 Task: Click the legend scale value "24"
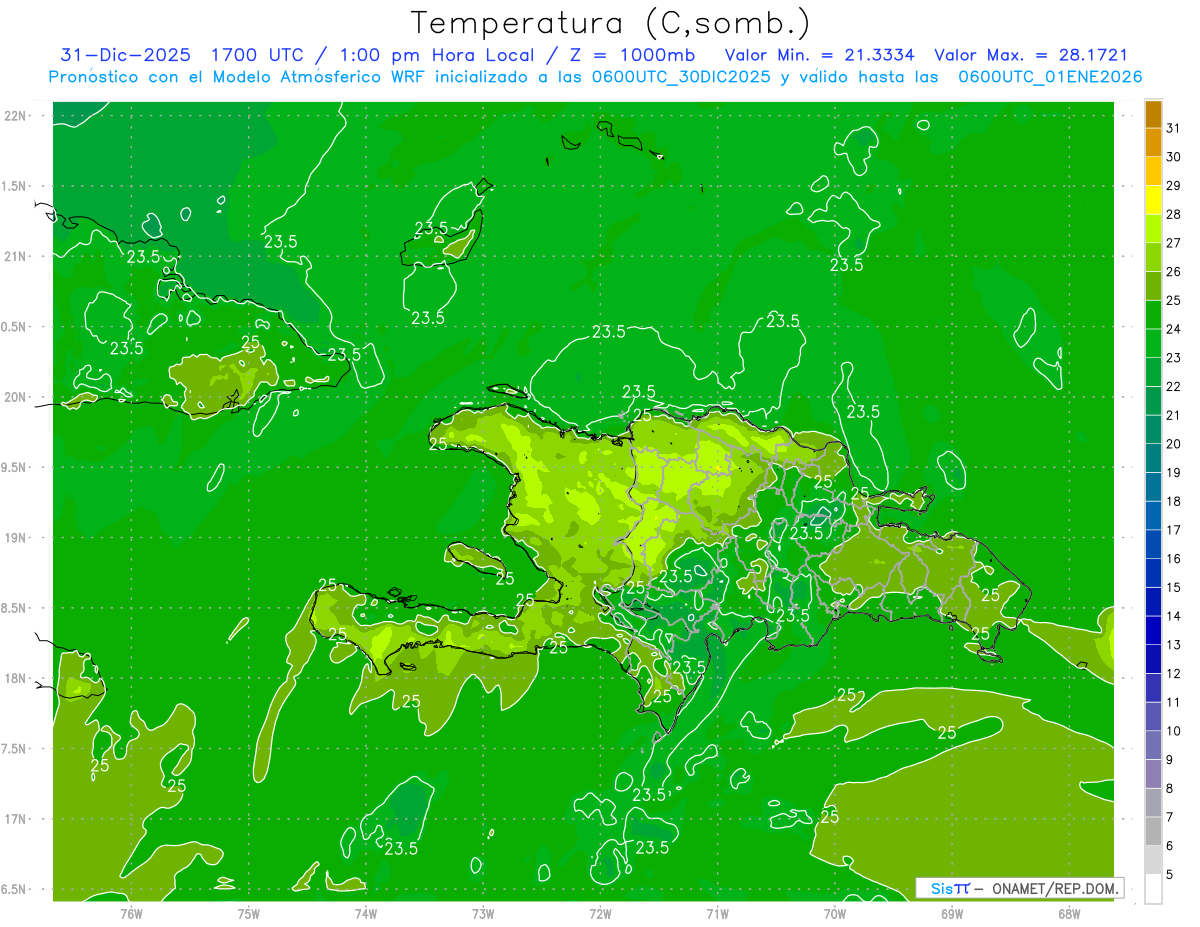[x=1174, y=329]
